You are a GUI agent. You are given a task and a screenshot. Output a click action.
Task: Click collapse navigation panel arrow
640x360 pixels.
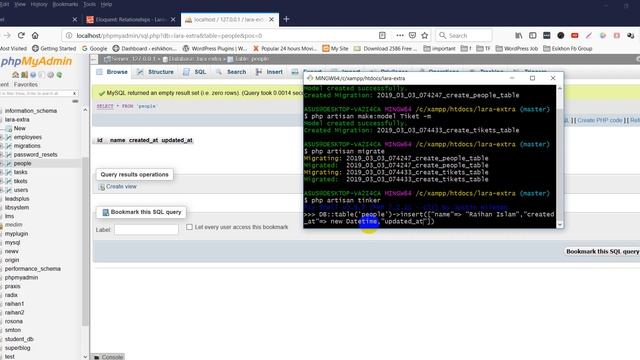click(94, 59)
